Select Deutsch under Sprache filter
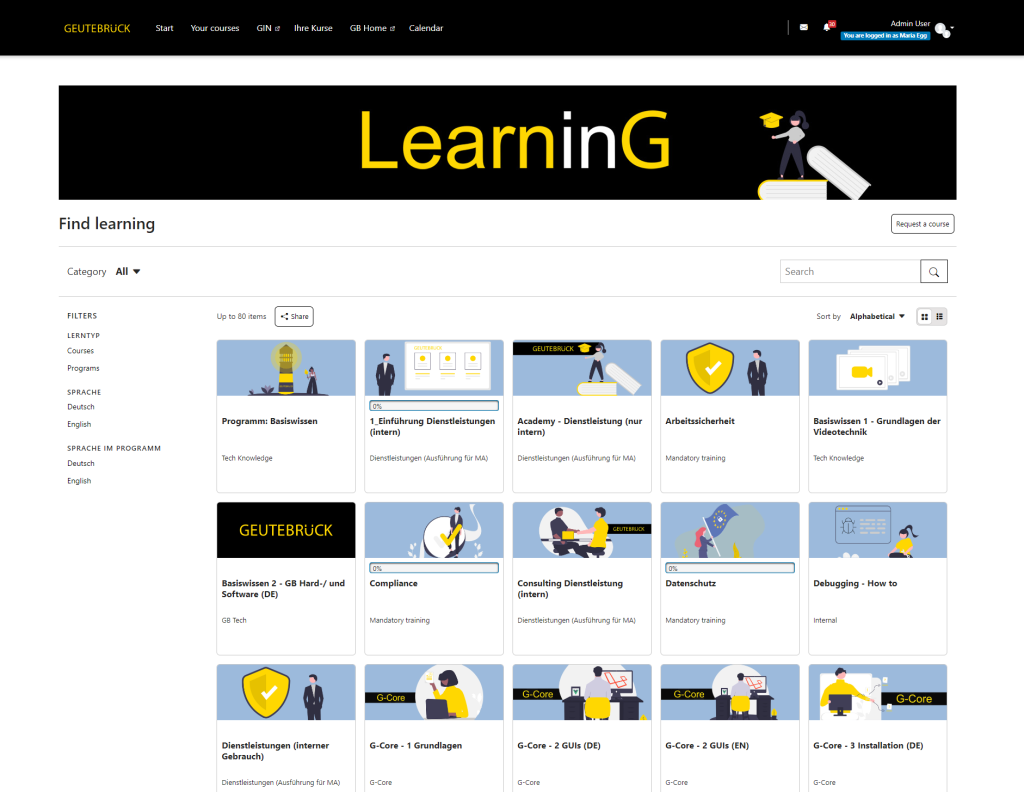This screenshot has height=792, width=1024. click(81, 407)
